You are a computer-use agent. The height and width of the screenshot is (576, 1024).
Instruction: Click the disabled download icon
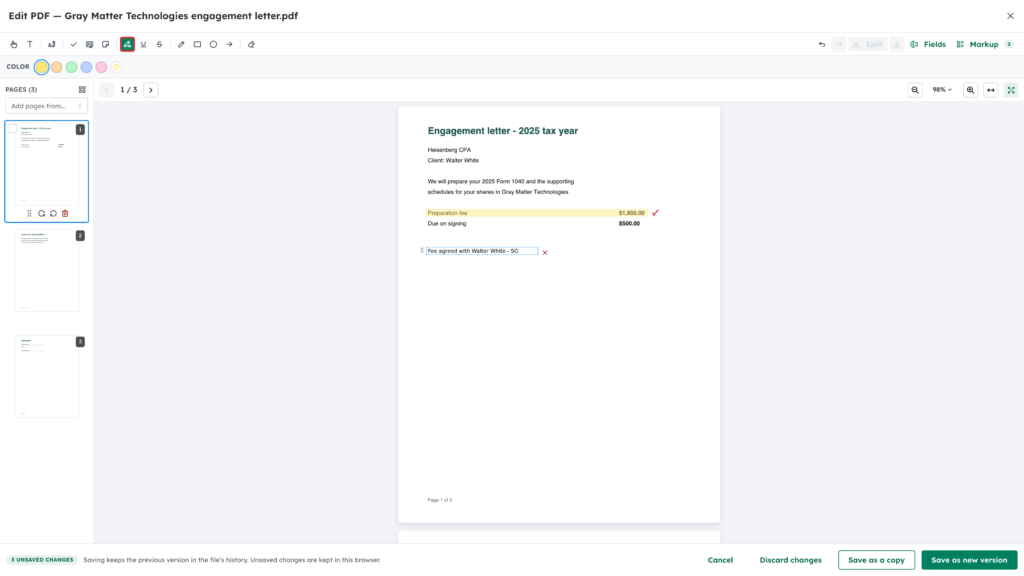pyautogui.click(x=897, y=44)
